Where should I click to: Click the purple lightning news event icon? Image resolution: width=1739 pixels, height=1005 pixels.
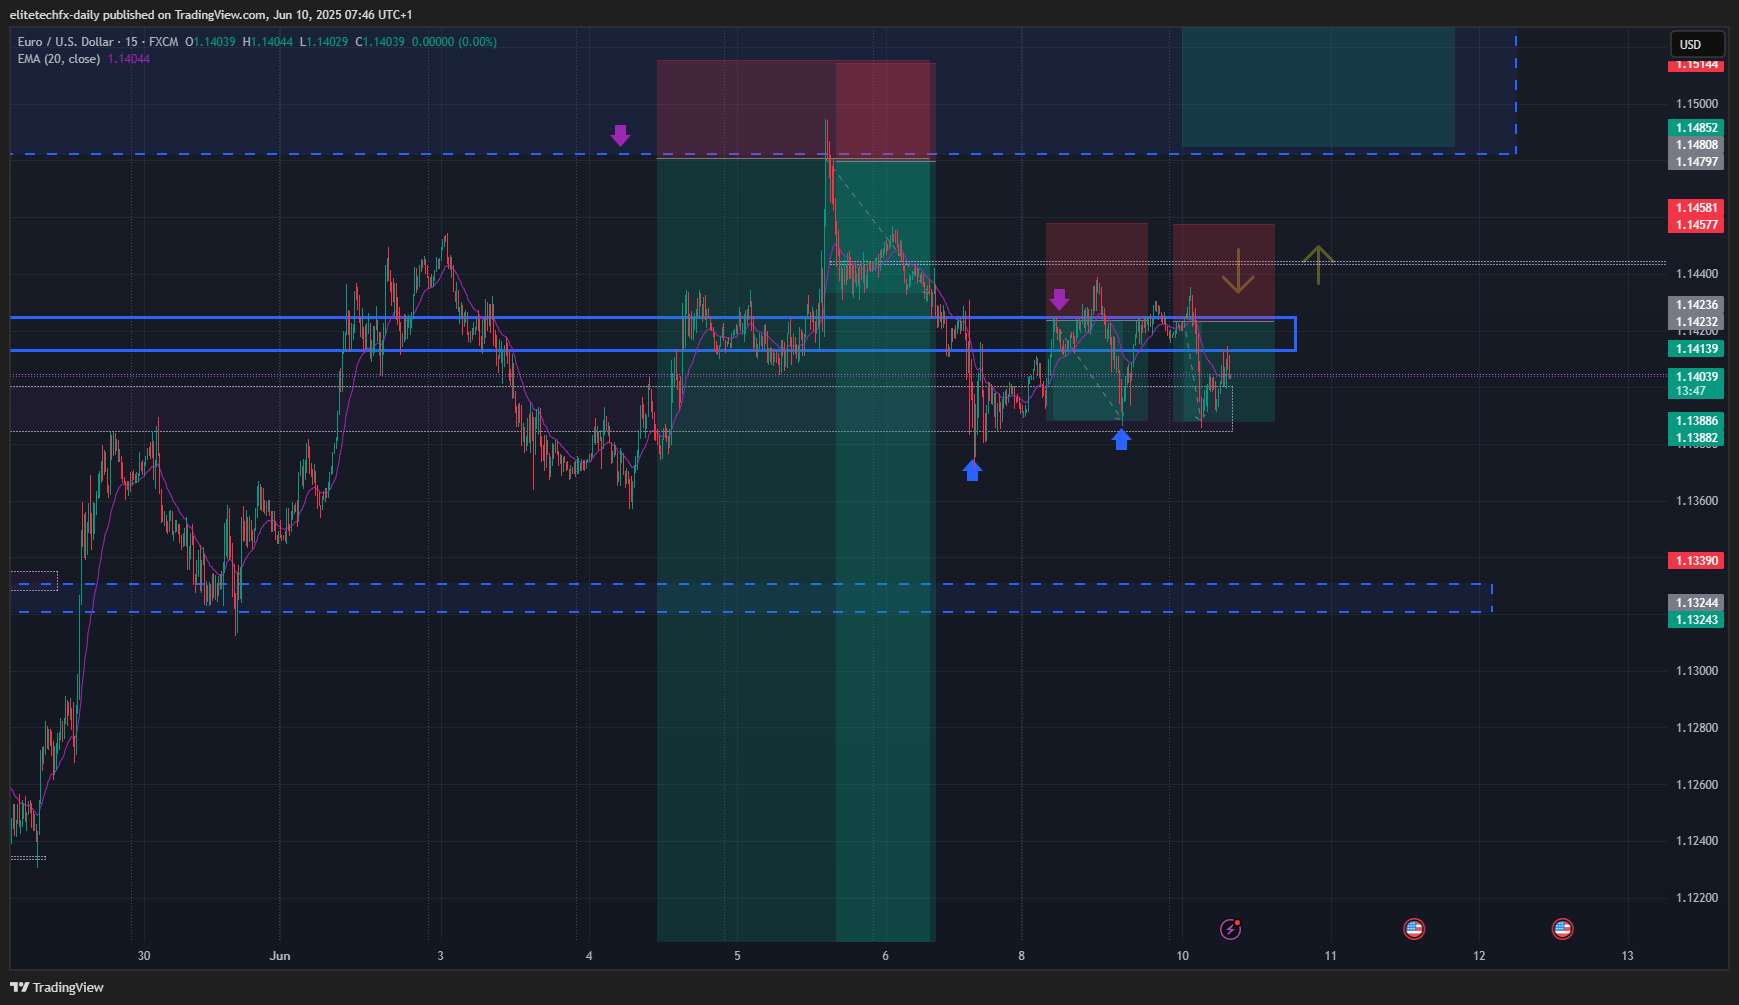click(1231, 929)
